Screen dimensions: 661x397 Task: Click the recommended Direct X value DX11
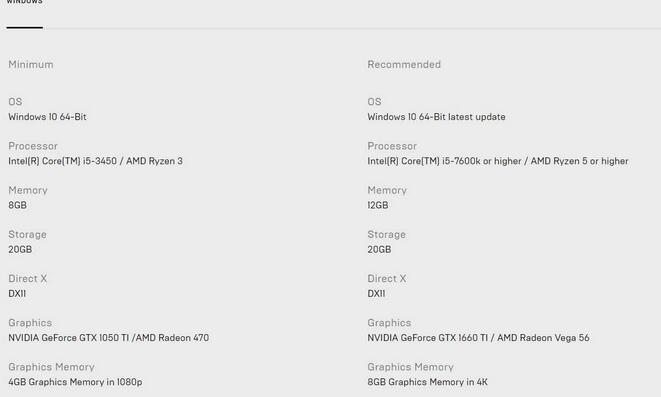(376, 294)
